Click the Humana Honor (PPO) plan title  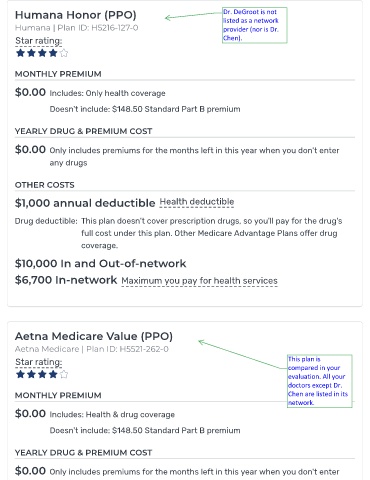pyautogui.click(x=76, y=15)
